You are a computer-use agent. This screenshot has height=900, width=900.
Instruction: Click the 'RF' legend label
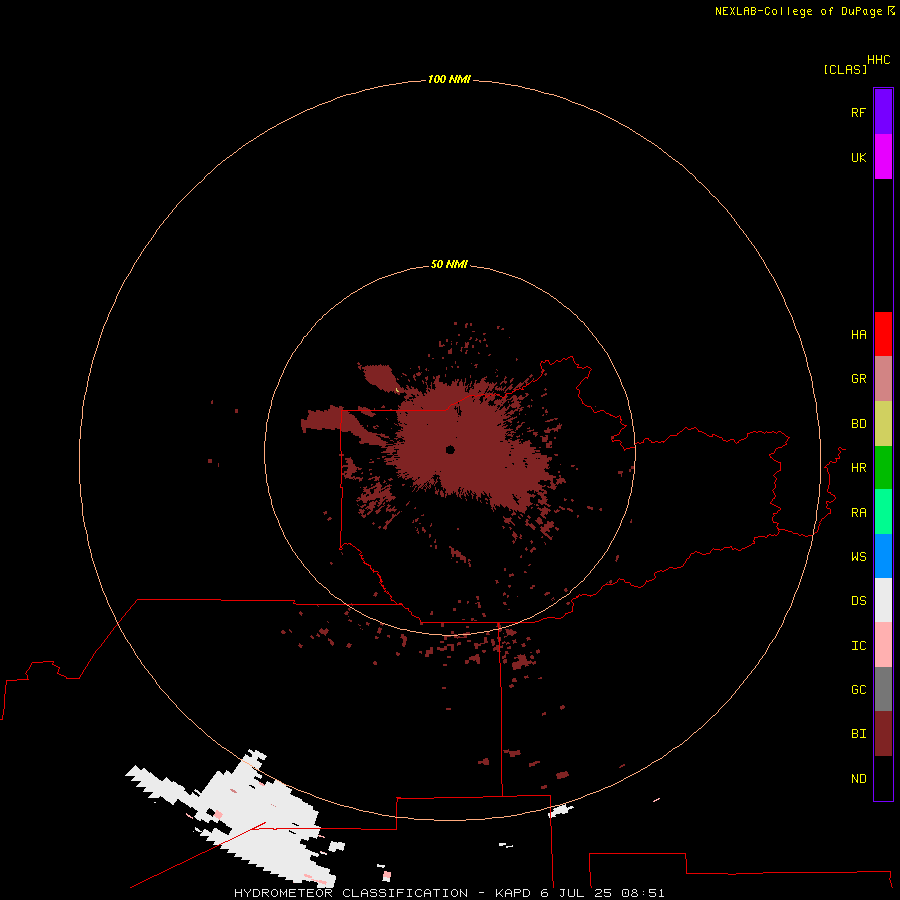pos(858,112)
